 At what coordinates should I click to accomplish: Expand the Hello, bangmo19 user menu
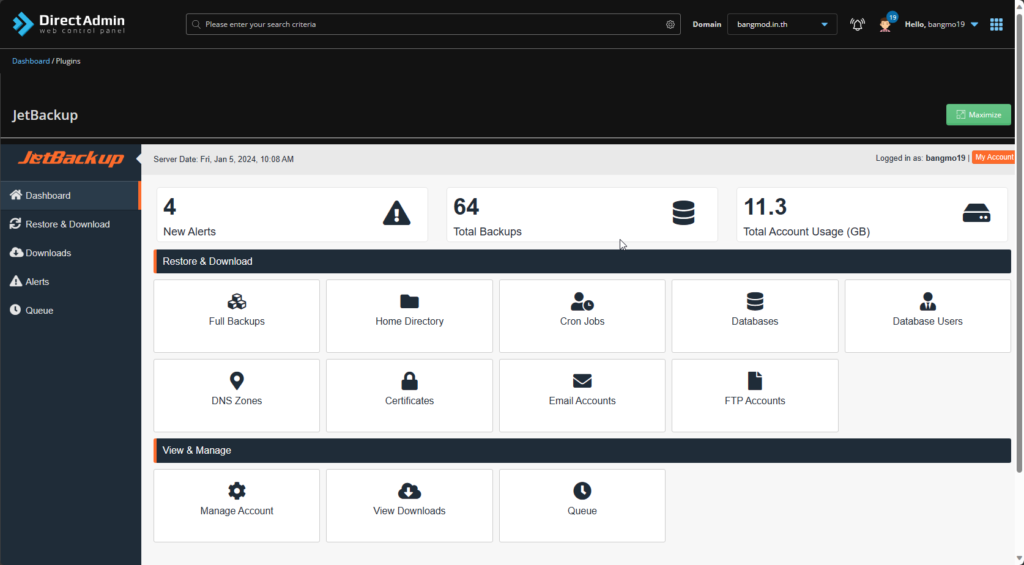click(x=941, y=24)
